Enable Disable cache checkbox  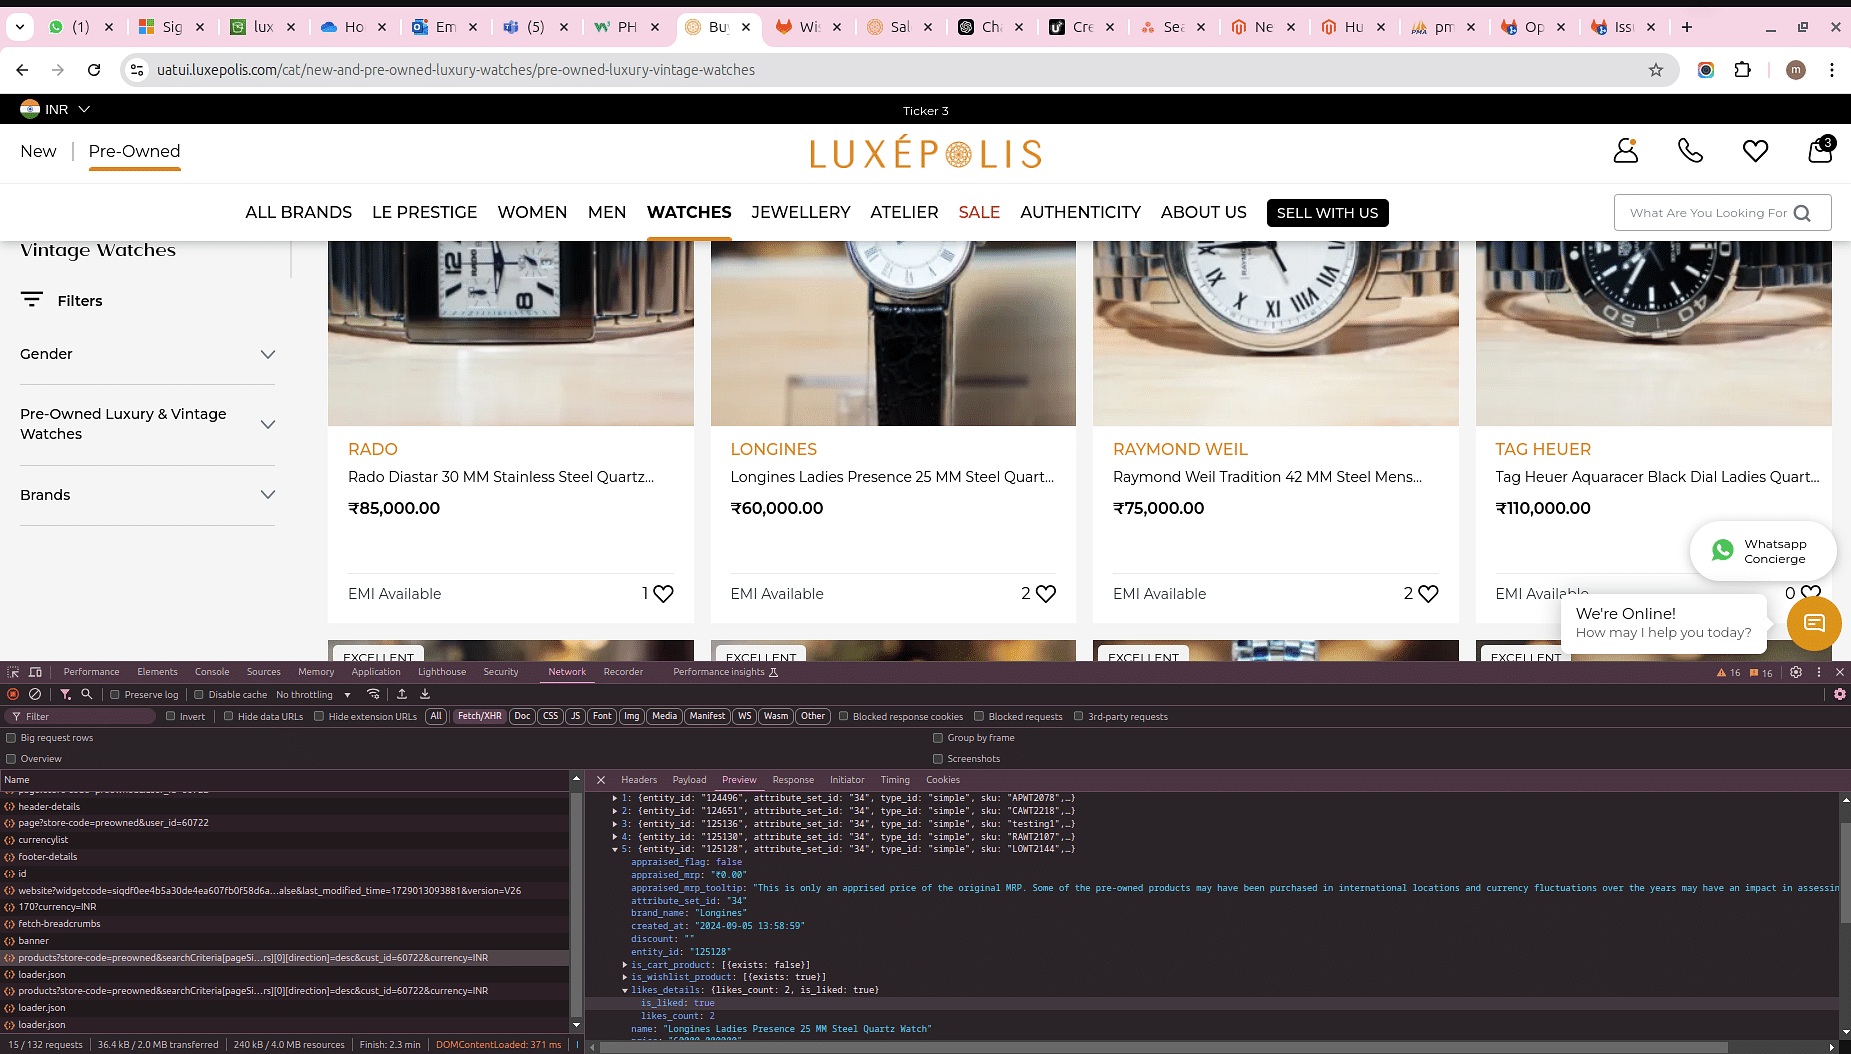coord(199,695)
